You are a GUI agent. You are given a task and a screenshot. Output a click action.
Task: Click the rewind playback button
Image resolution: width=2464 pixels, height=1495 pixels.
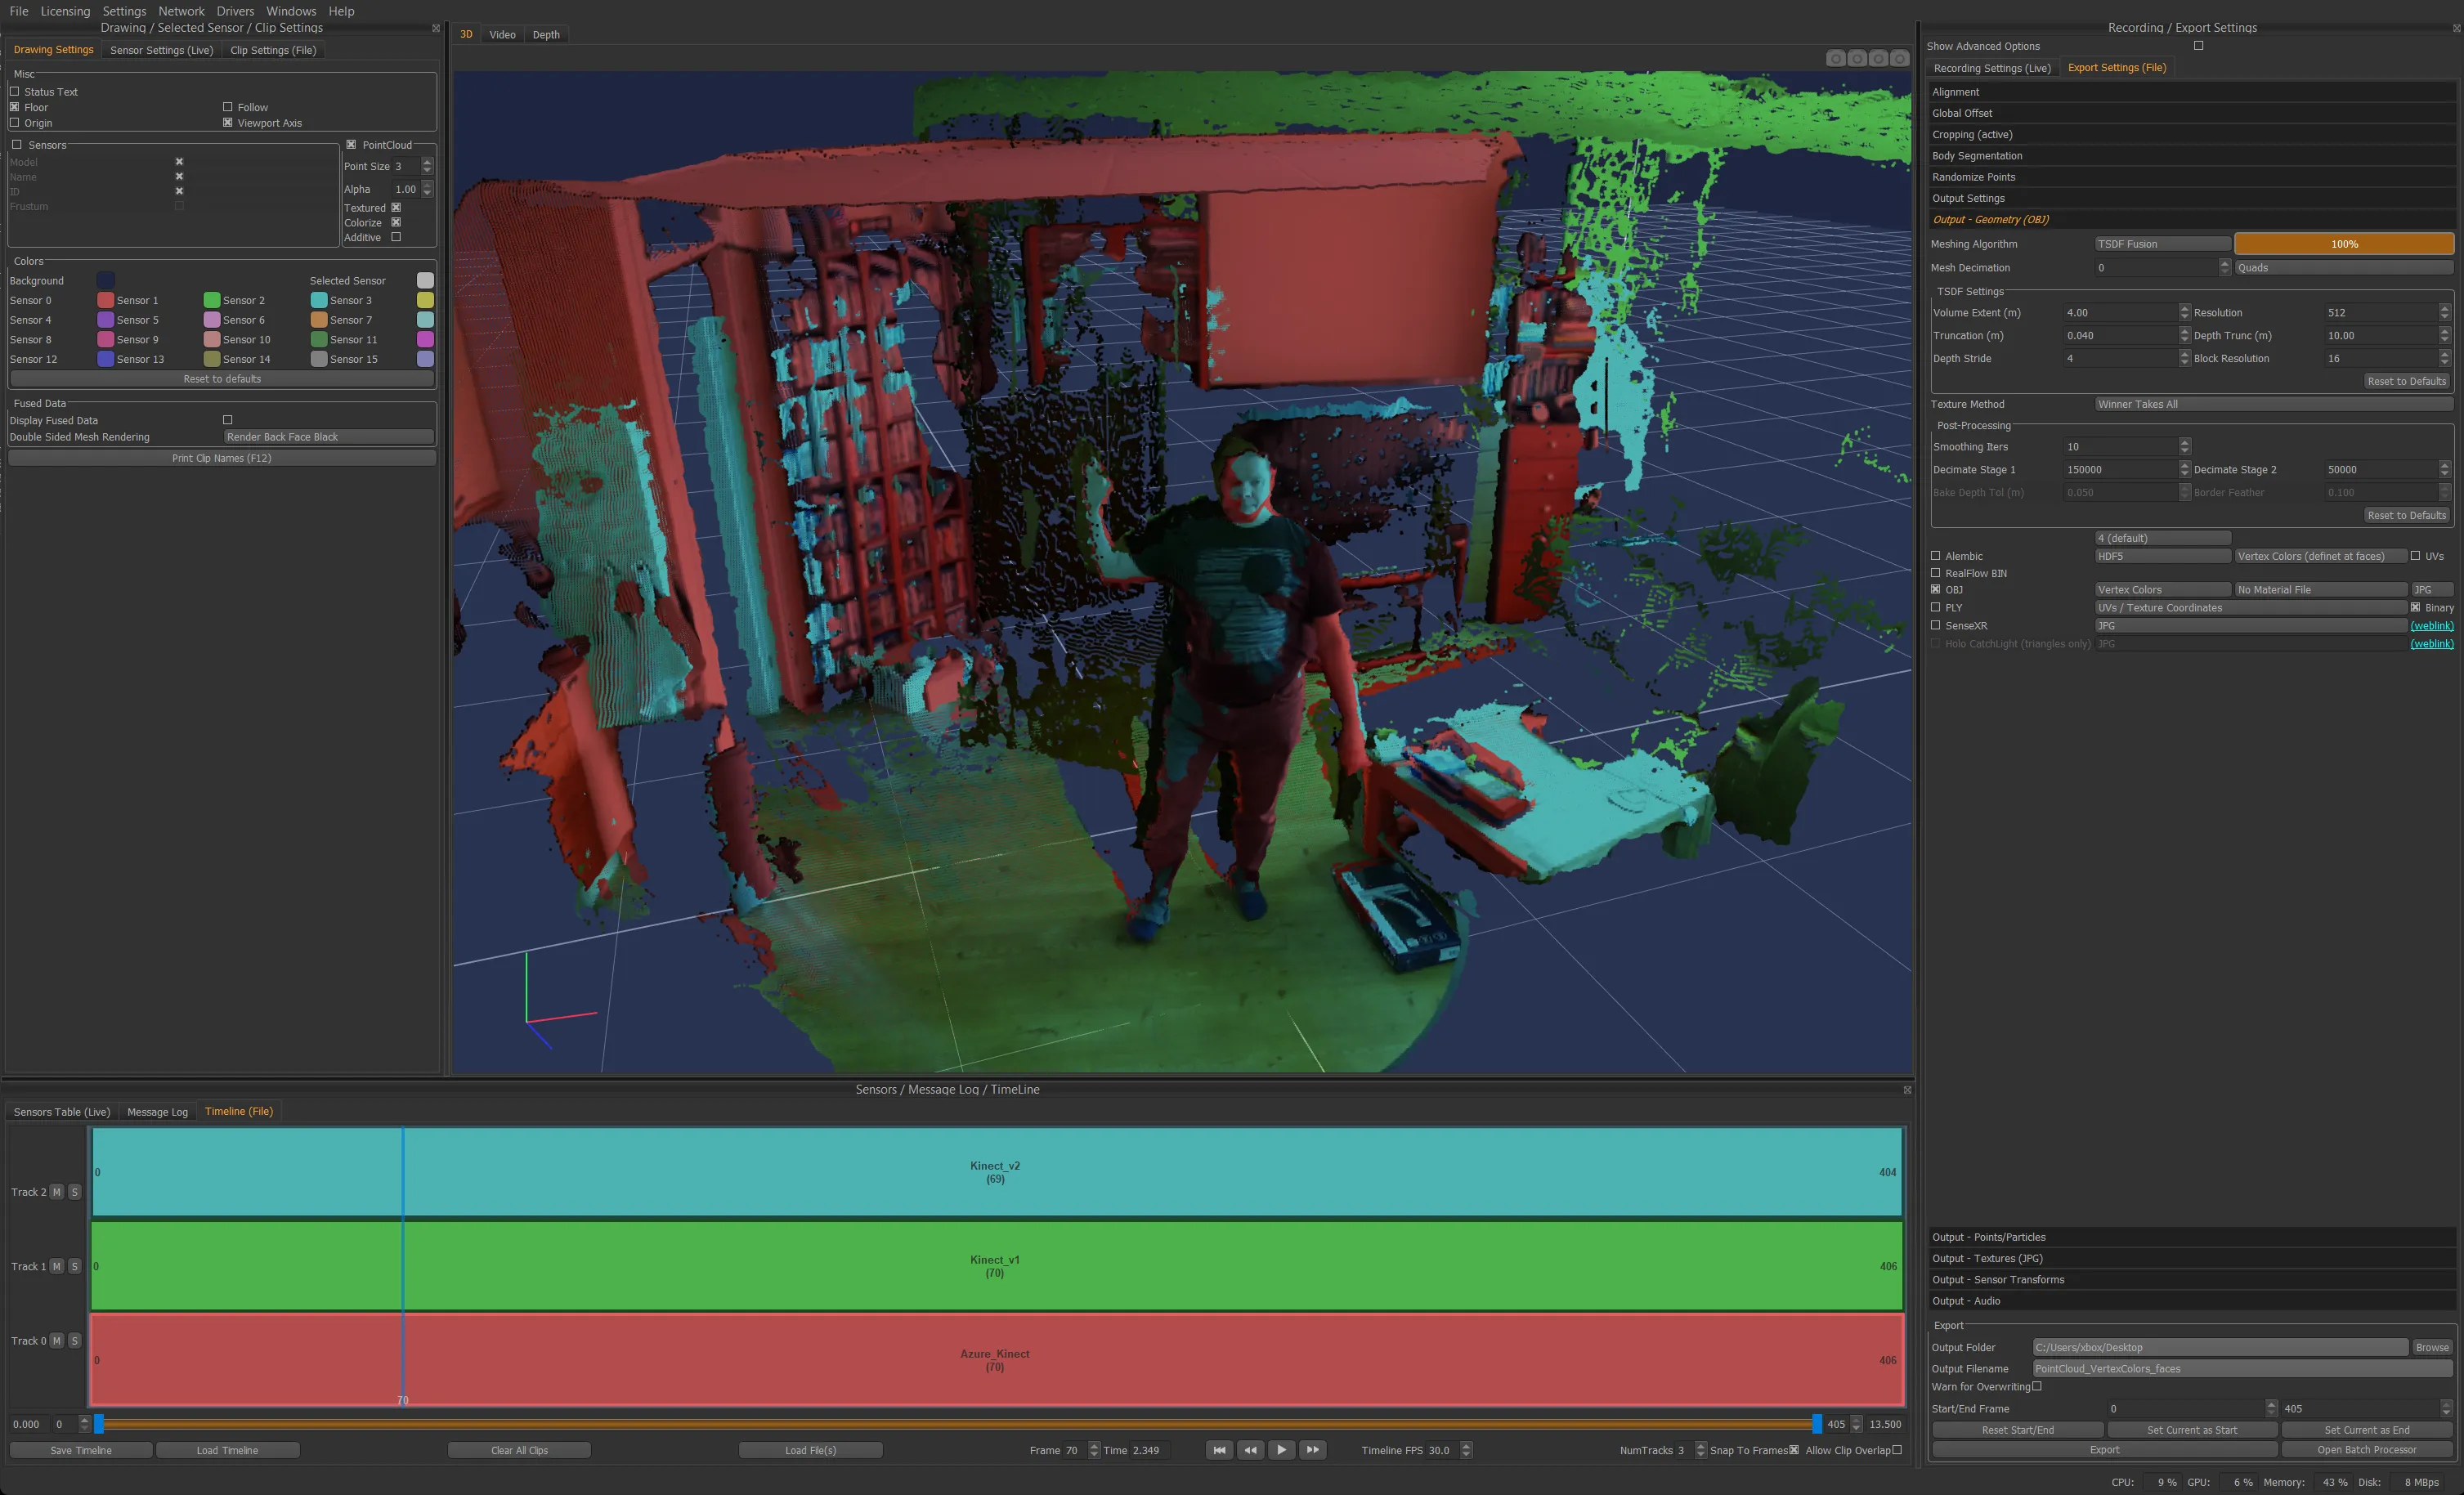click(1250, 1450)
